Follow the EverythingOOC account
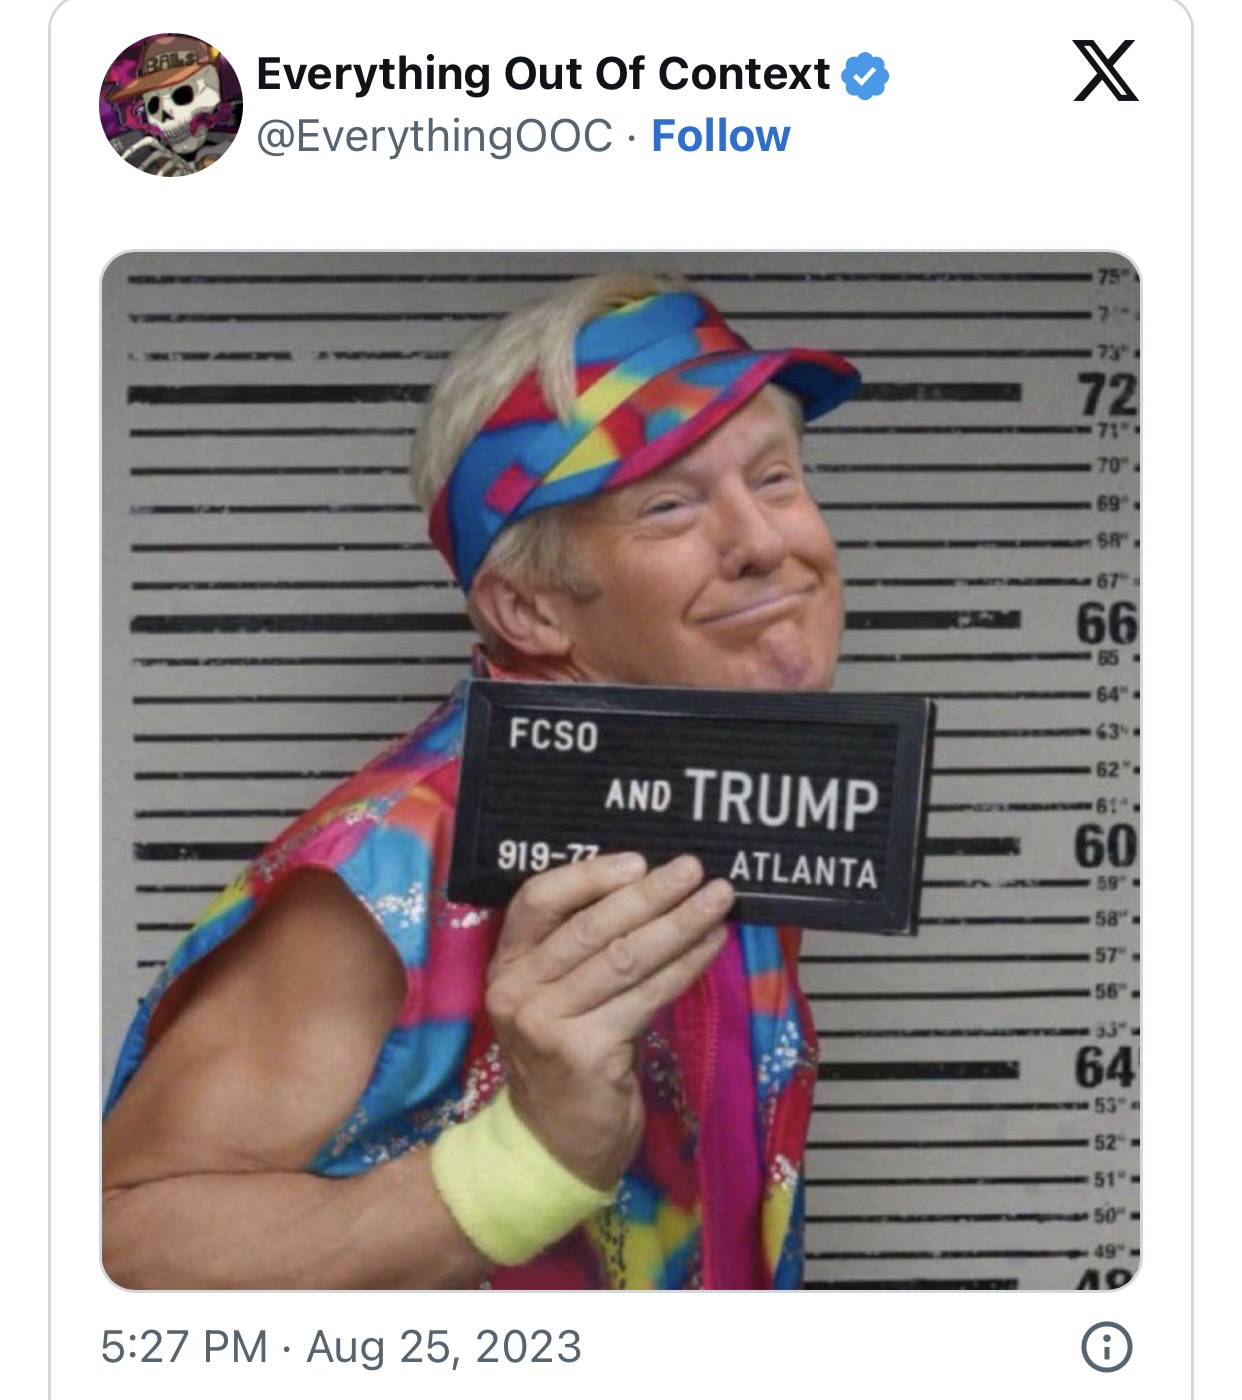 coord(720,136)
